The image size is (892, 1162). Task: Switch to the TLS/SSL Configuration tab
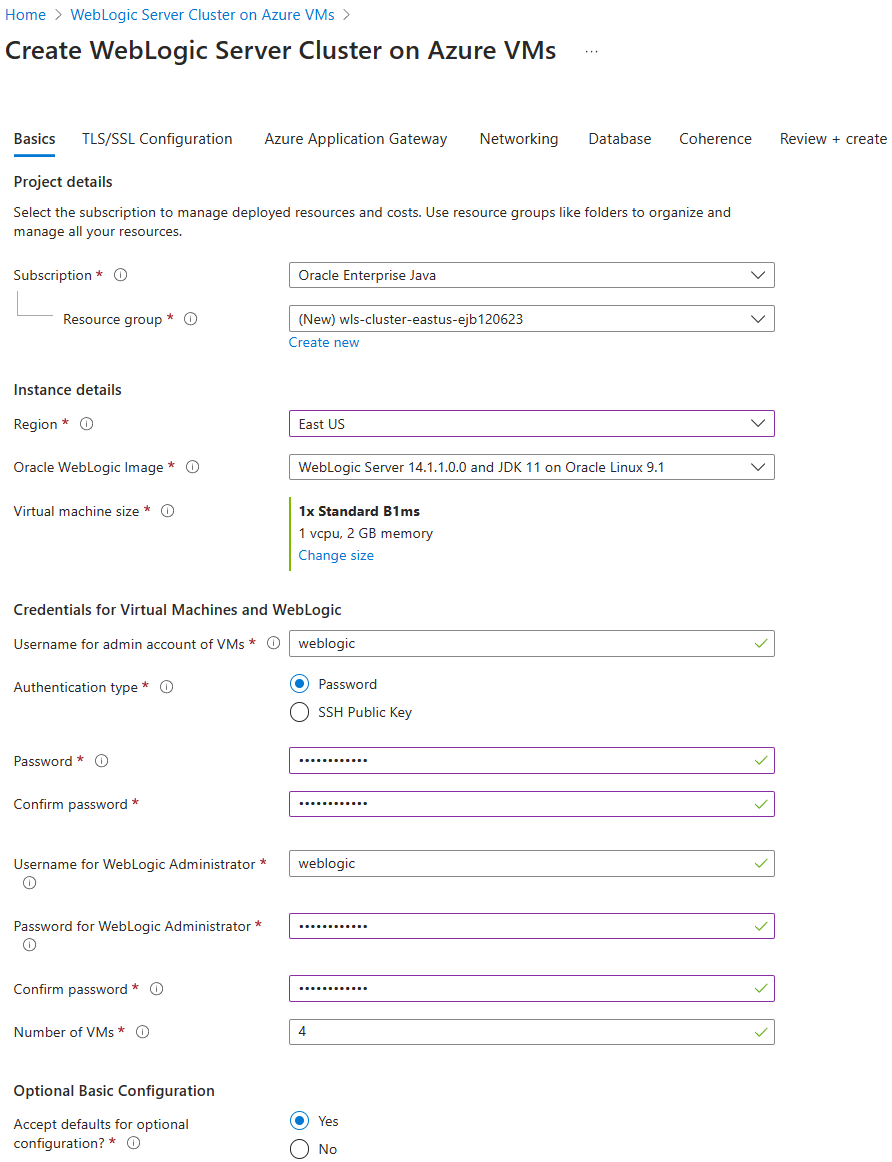(157, 139)
